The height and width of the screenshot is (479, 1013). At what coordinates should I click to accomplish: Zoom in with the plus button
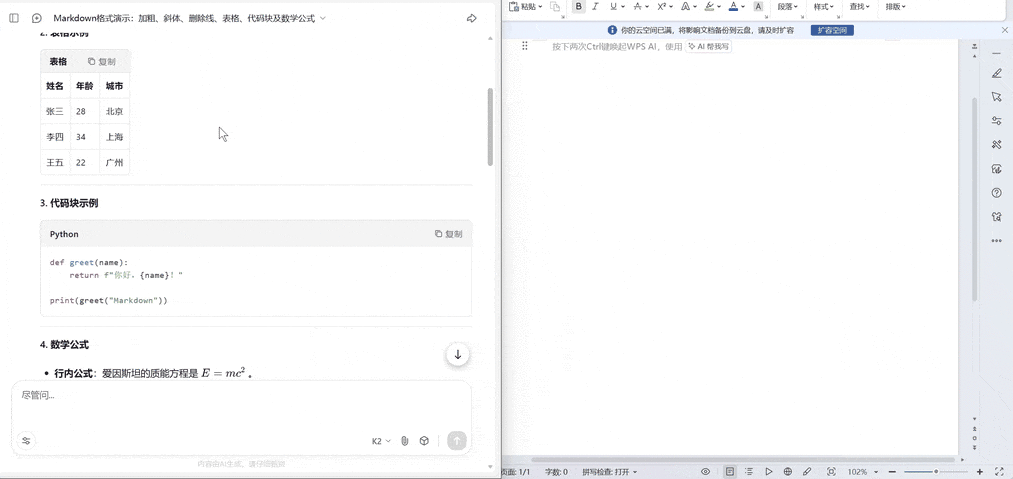[980, 472]
